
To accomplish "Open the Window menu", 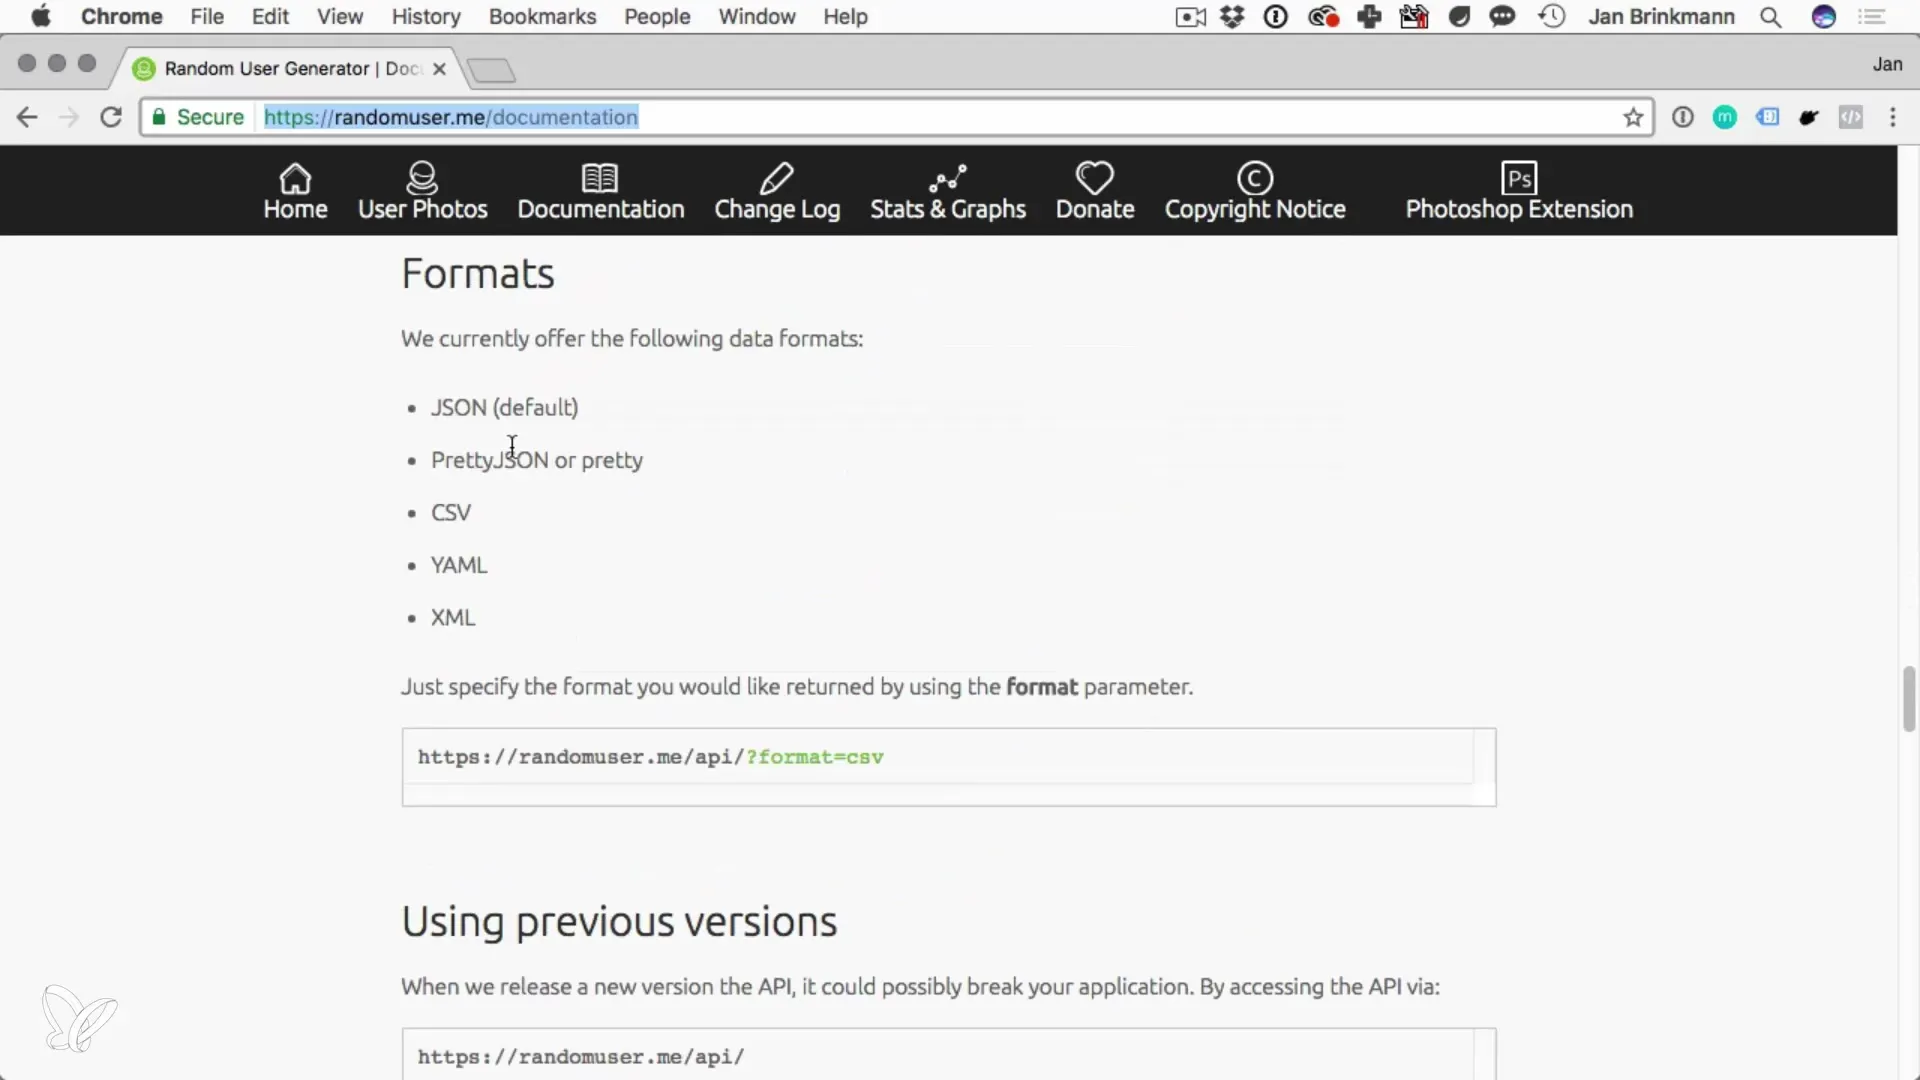I will pyautogui.click(x=757, y=17).
